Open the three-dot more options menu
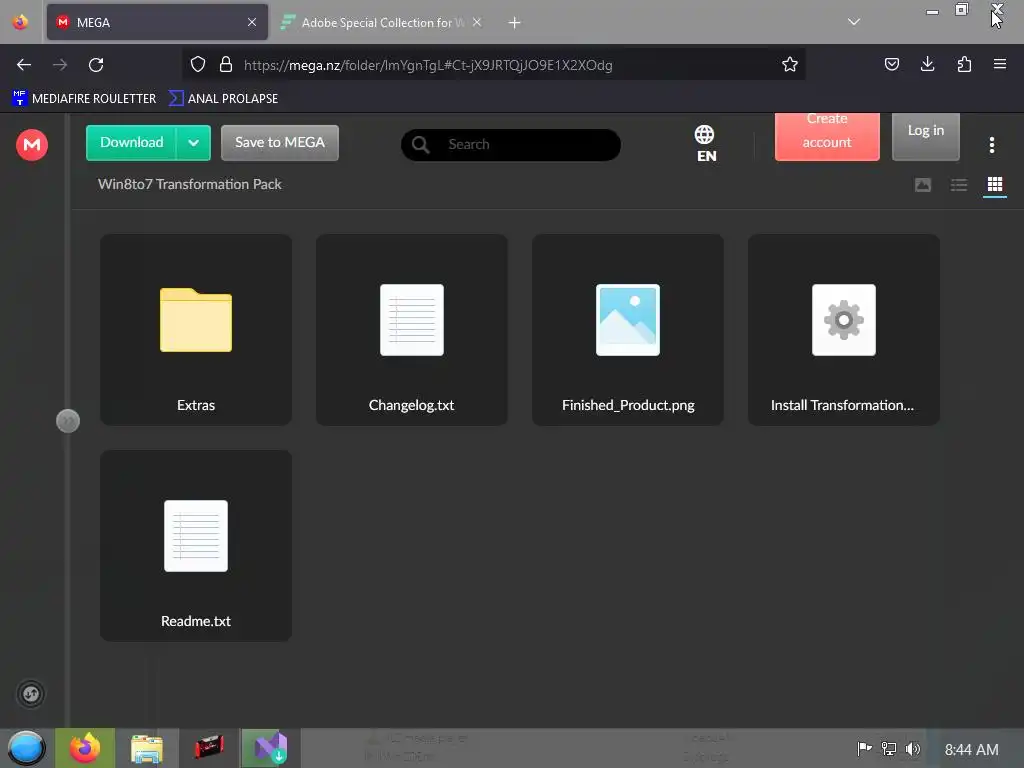This screenshot has width=1024, height=768. point(991,145)
